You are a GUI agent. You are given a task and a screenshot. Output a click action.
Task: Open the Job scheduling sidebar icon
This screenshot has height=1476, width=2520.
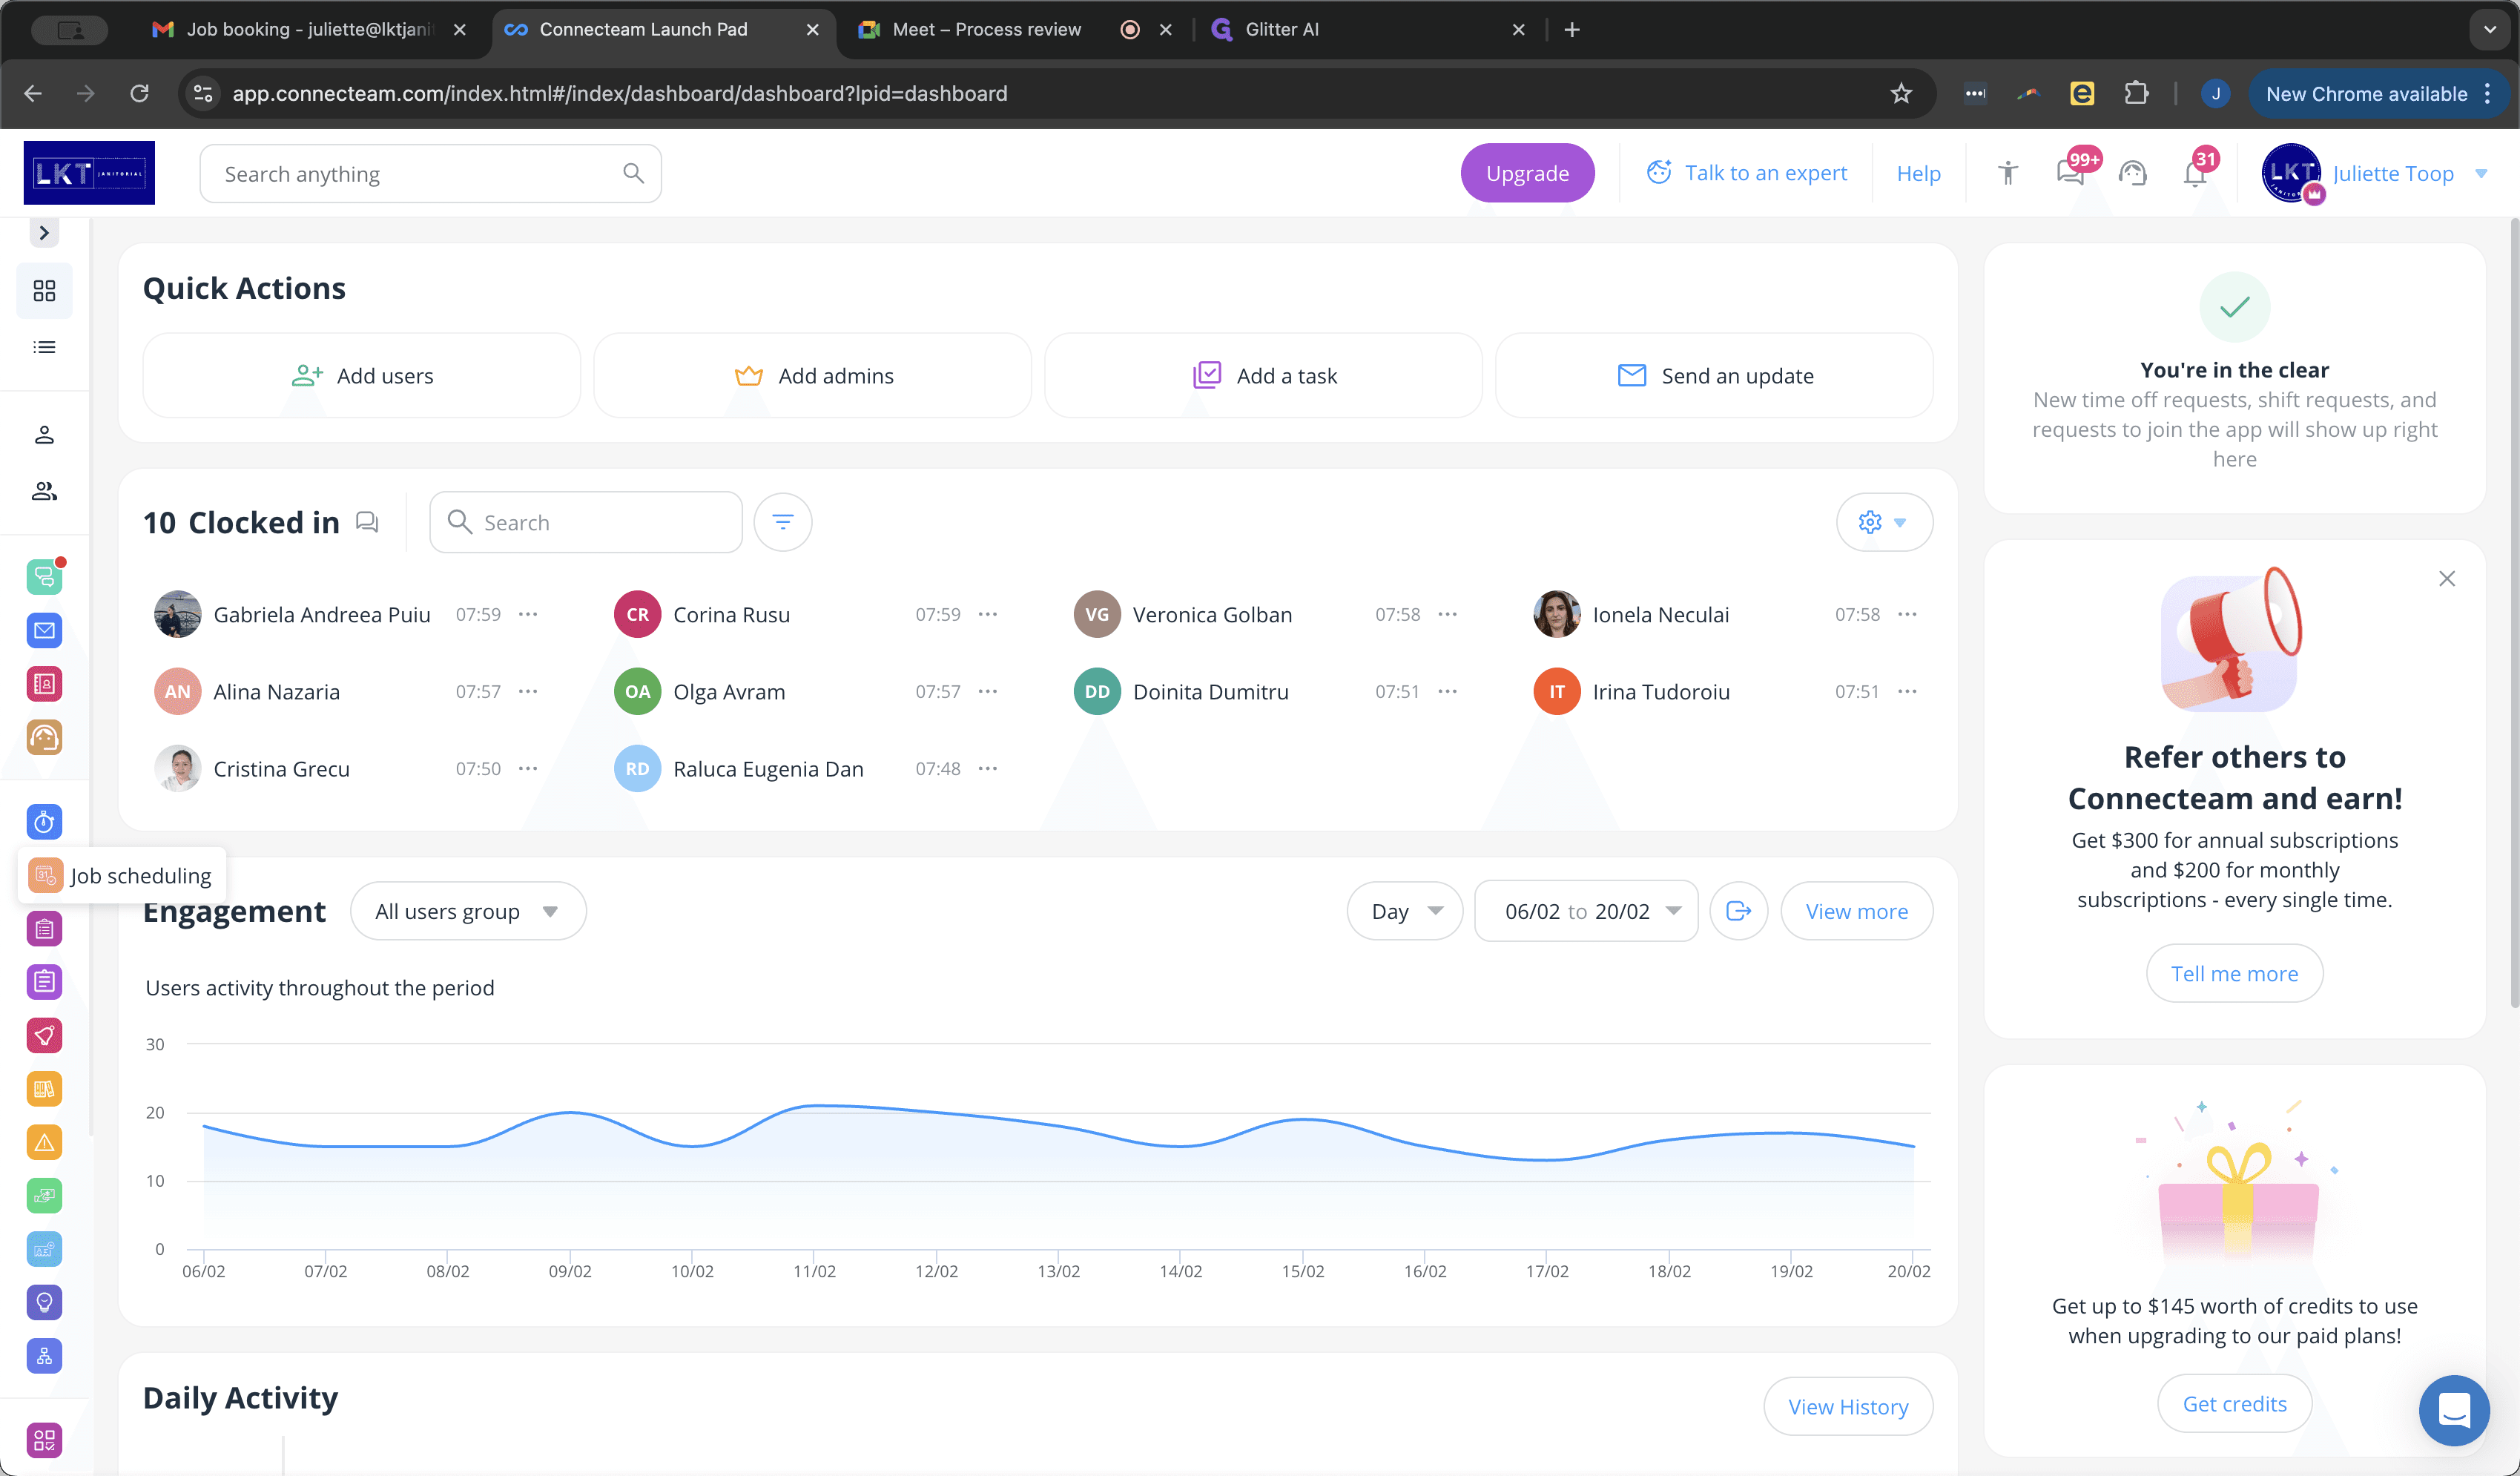pyautogui.click(x=45, y=875)
